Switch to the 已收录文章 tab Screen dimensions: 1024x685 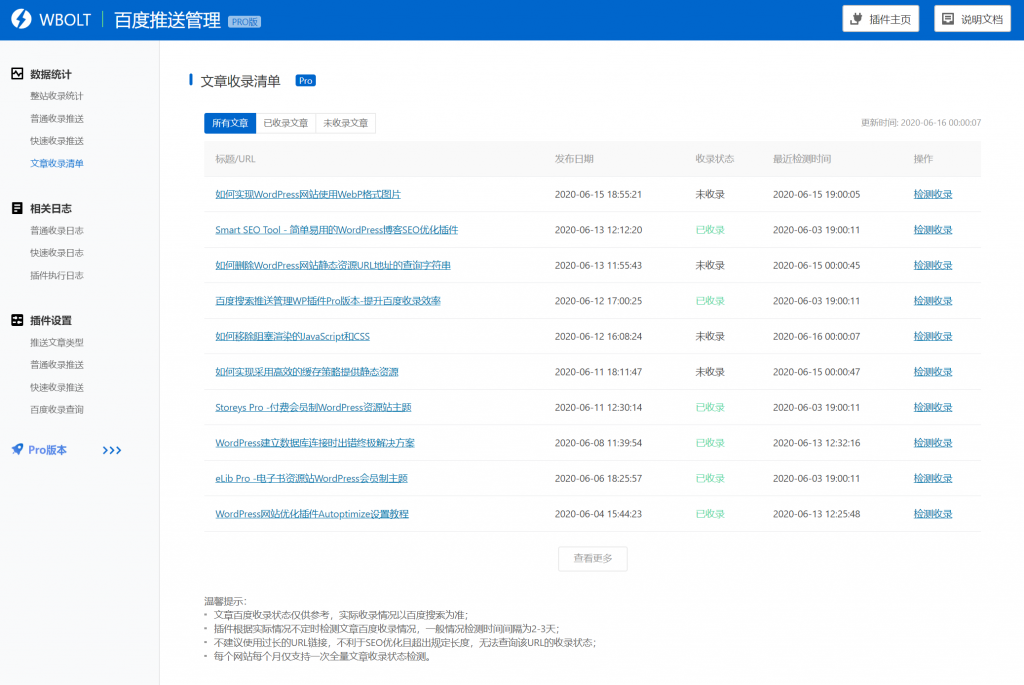click(x=288, y=123)
